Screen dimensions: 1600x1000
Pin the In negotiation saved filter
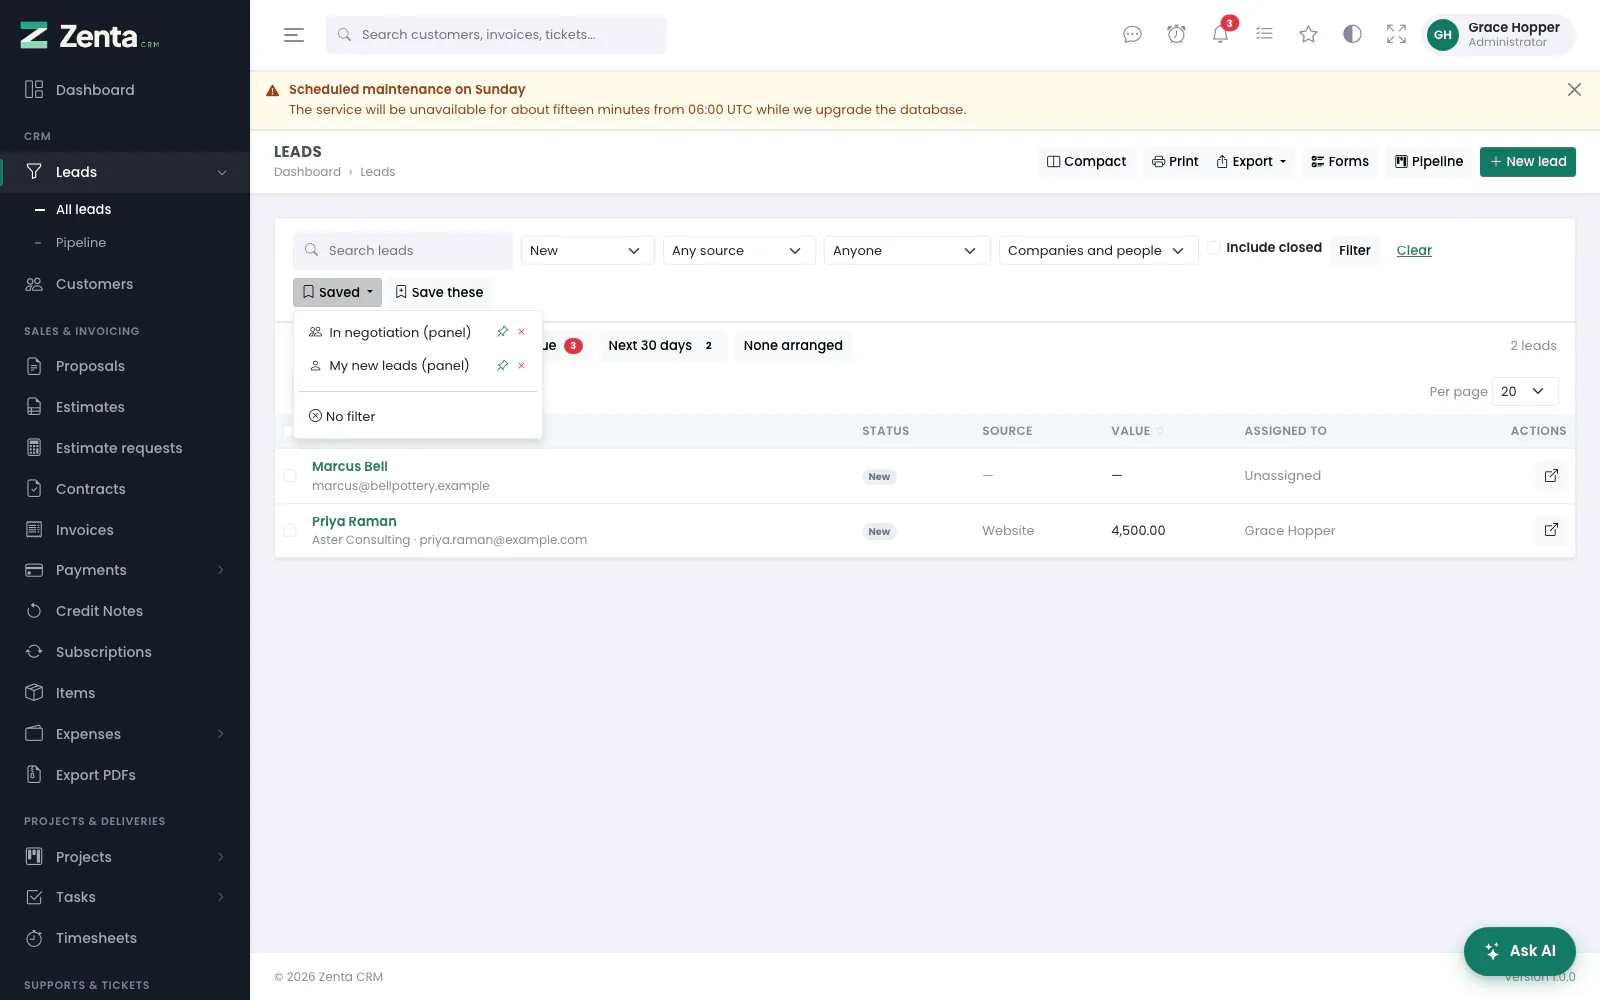pos(503,332)
